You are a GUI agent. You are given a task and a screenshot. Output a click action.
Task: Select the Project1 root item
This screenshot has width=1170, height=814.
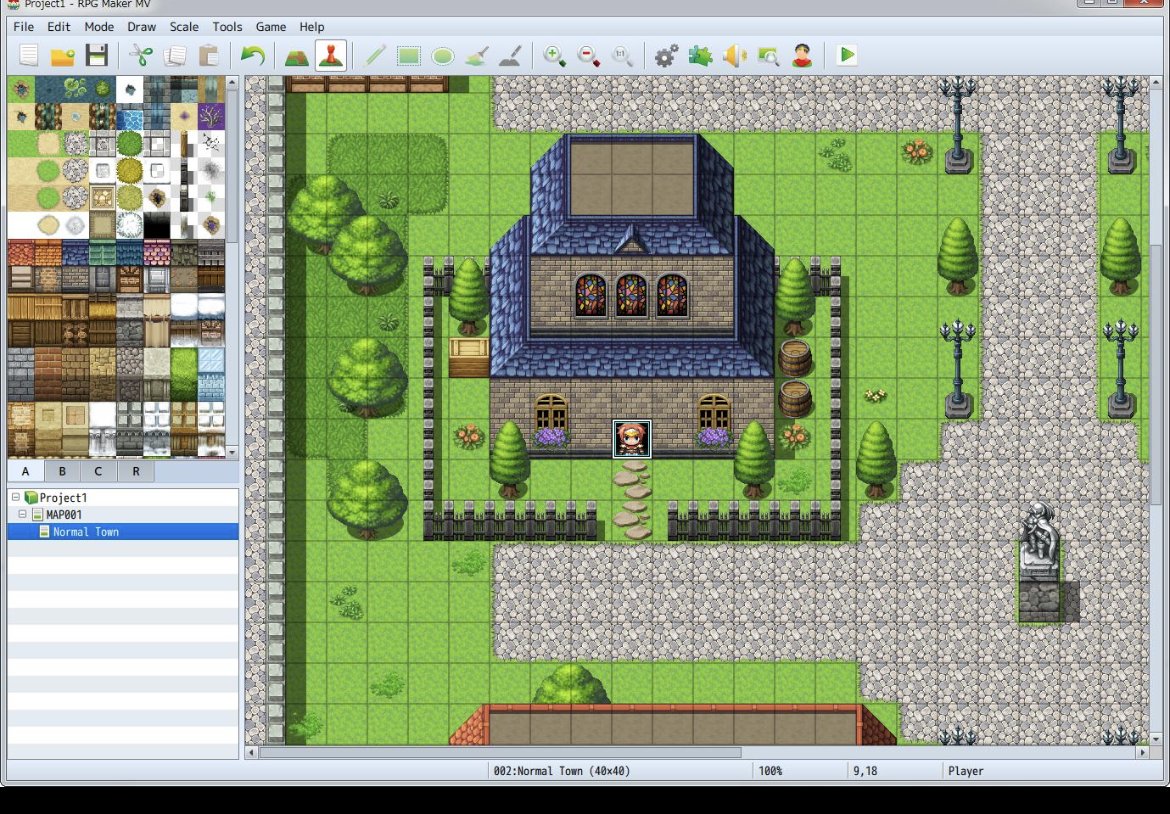pyautogui.click(x=63, y=498)
